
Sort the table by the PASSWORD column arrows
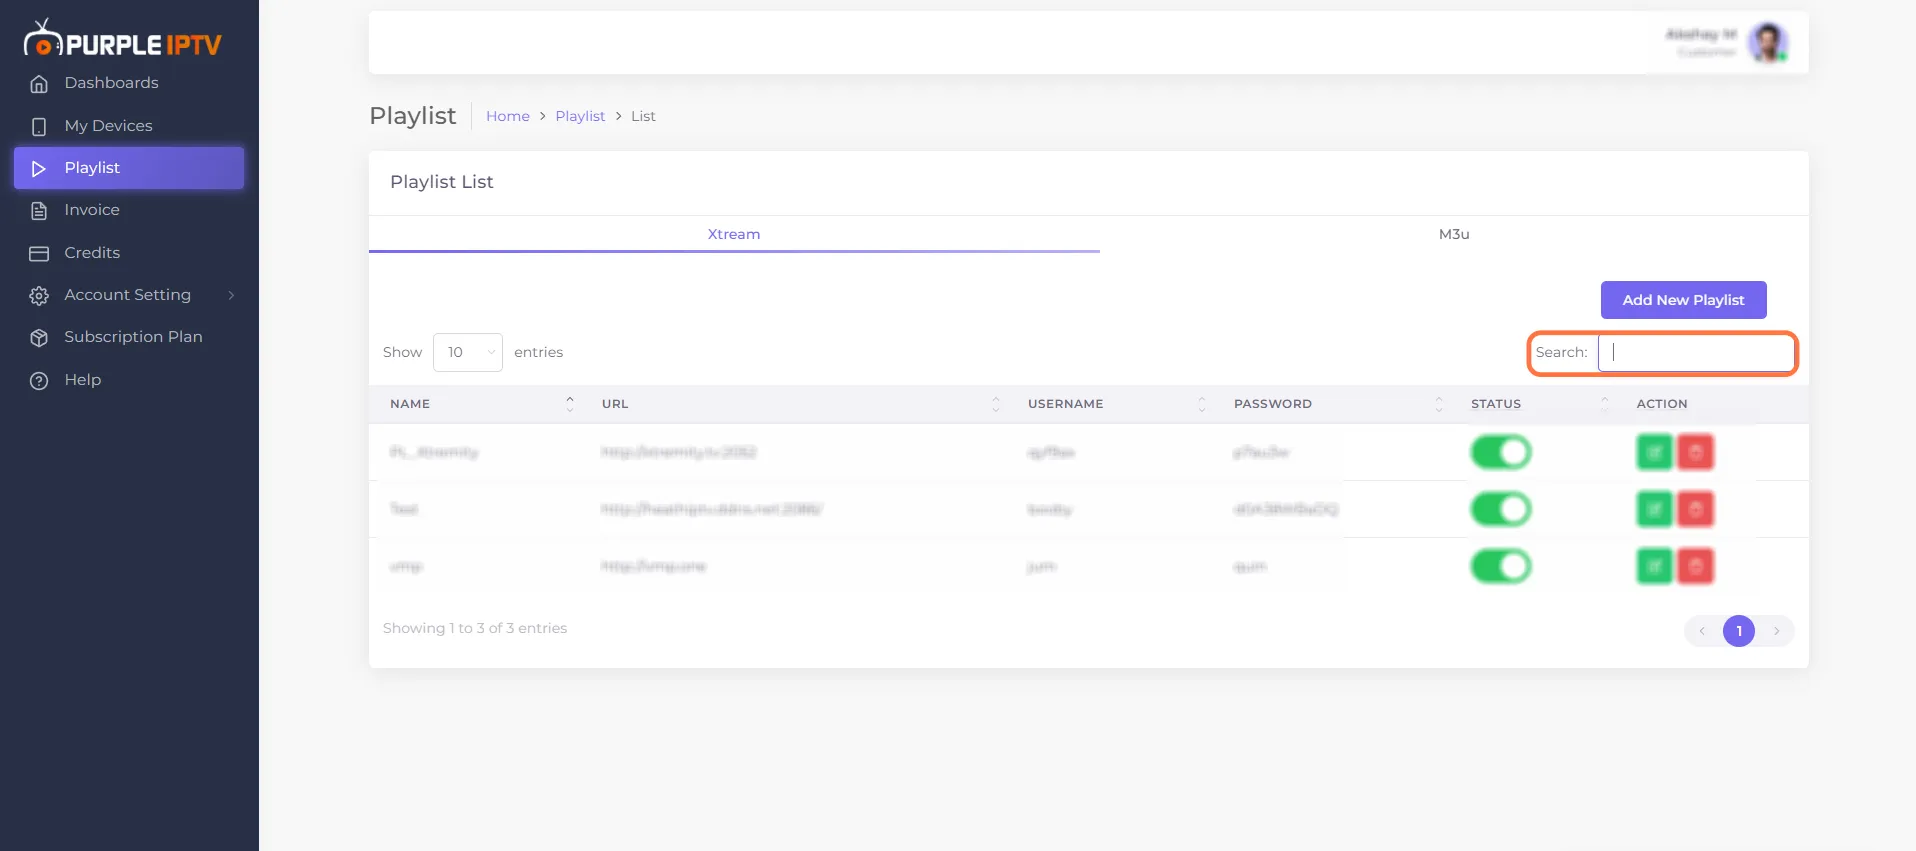click(x=1439, y=404)
